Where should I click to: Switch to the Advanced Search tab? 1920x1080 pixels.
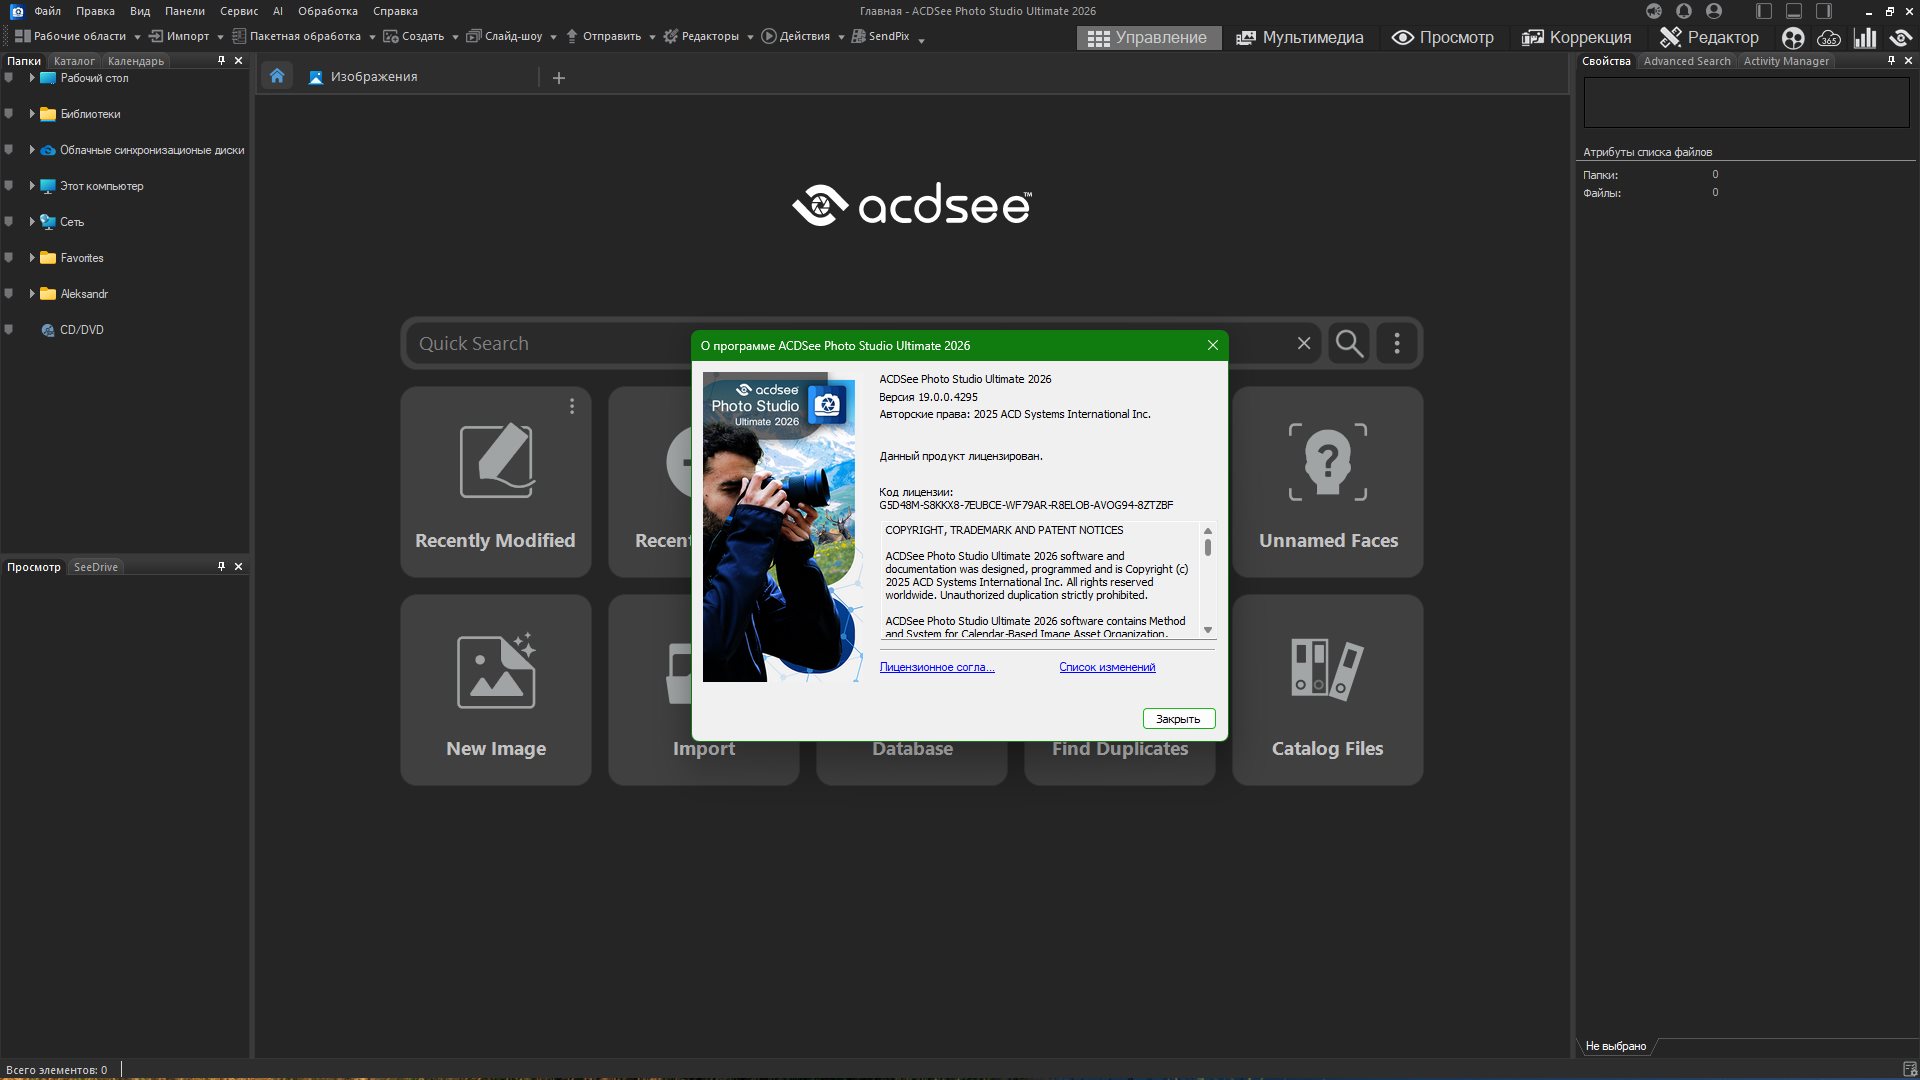coord(1686,61)
